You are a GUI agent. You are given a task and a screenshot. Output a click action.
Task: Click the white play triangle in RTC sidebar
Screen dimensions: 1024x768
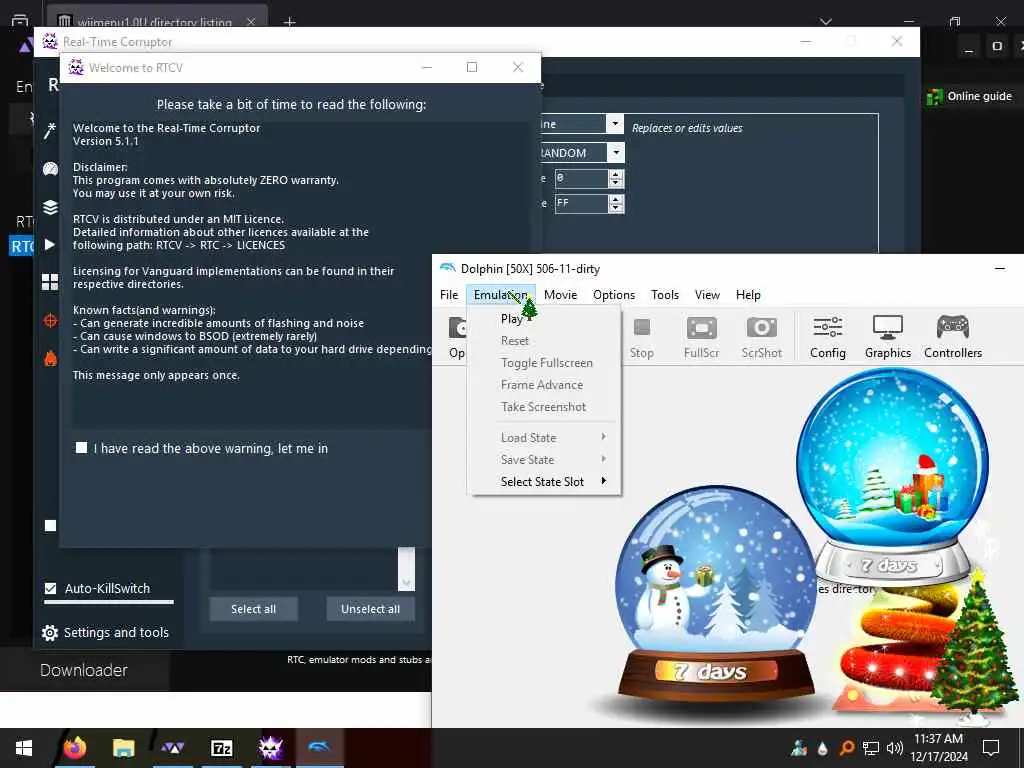point(50,245)
